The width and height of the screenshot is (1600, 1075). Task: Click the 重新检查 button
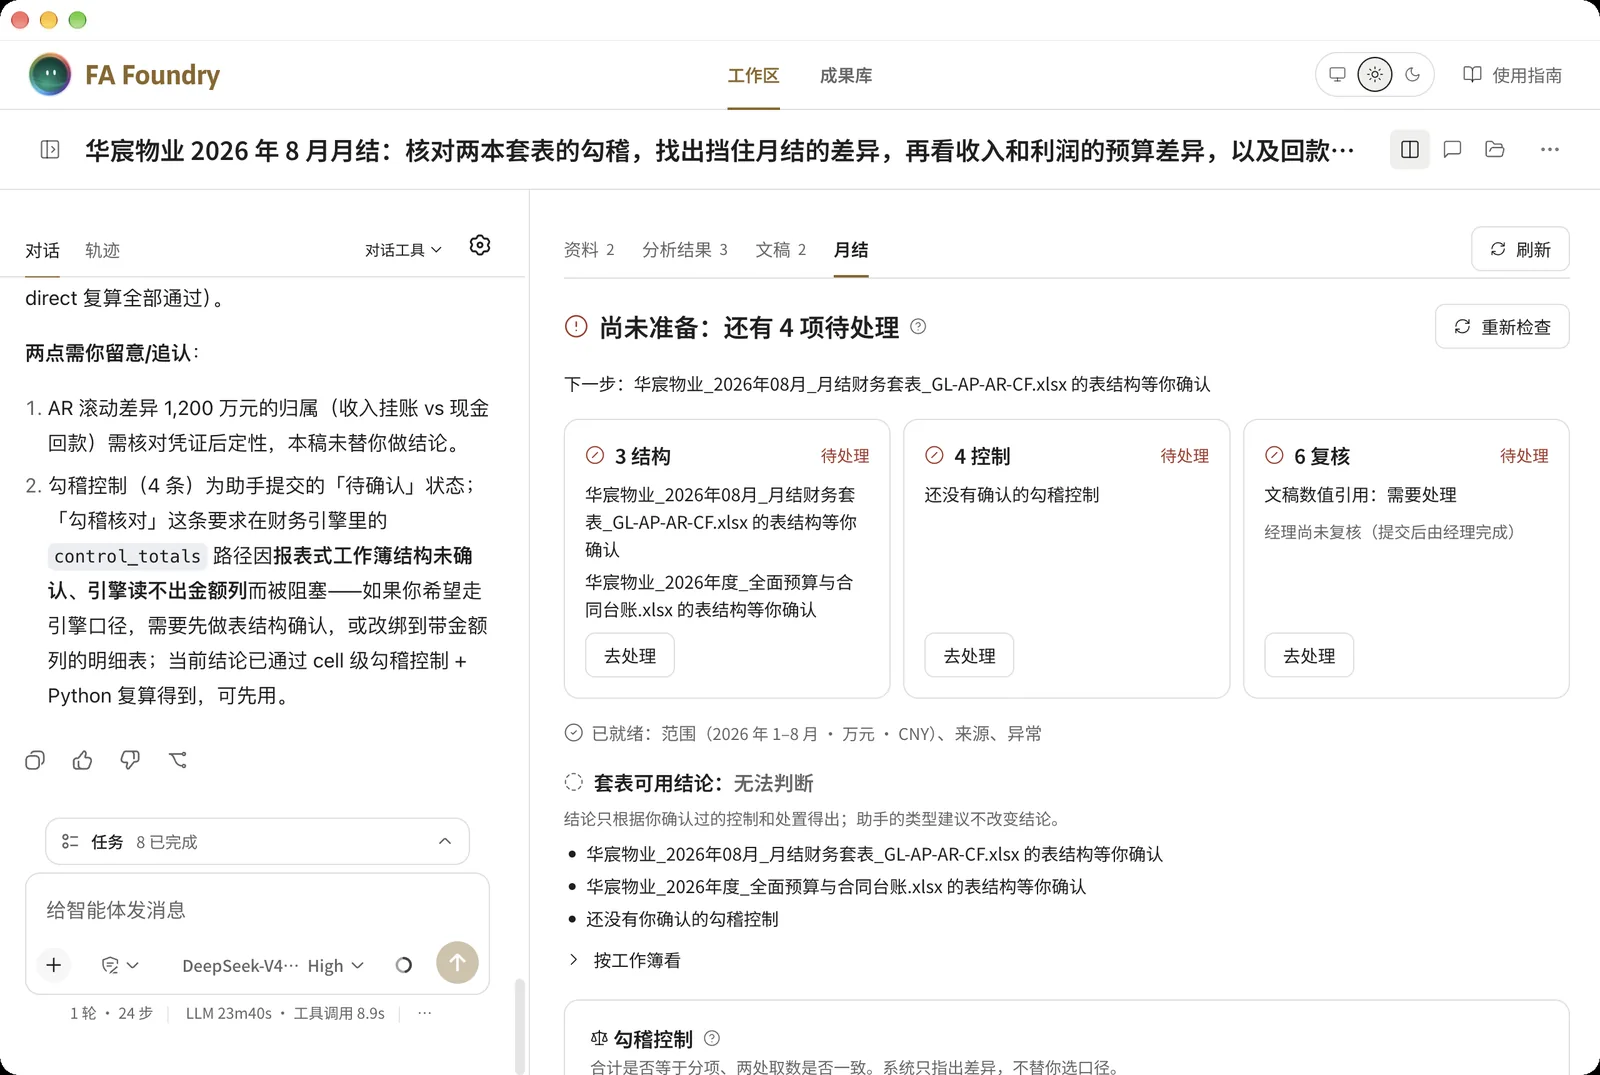coord(1502,327)
